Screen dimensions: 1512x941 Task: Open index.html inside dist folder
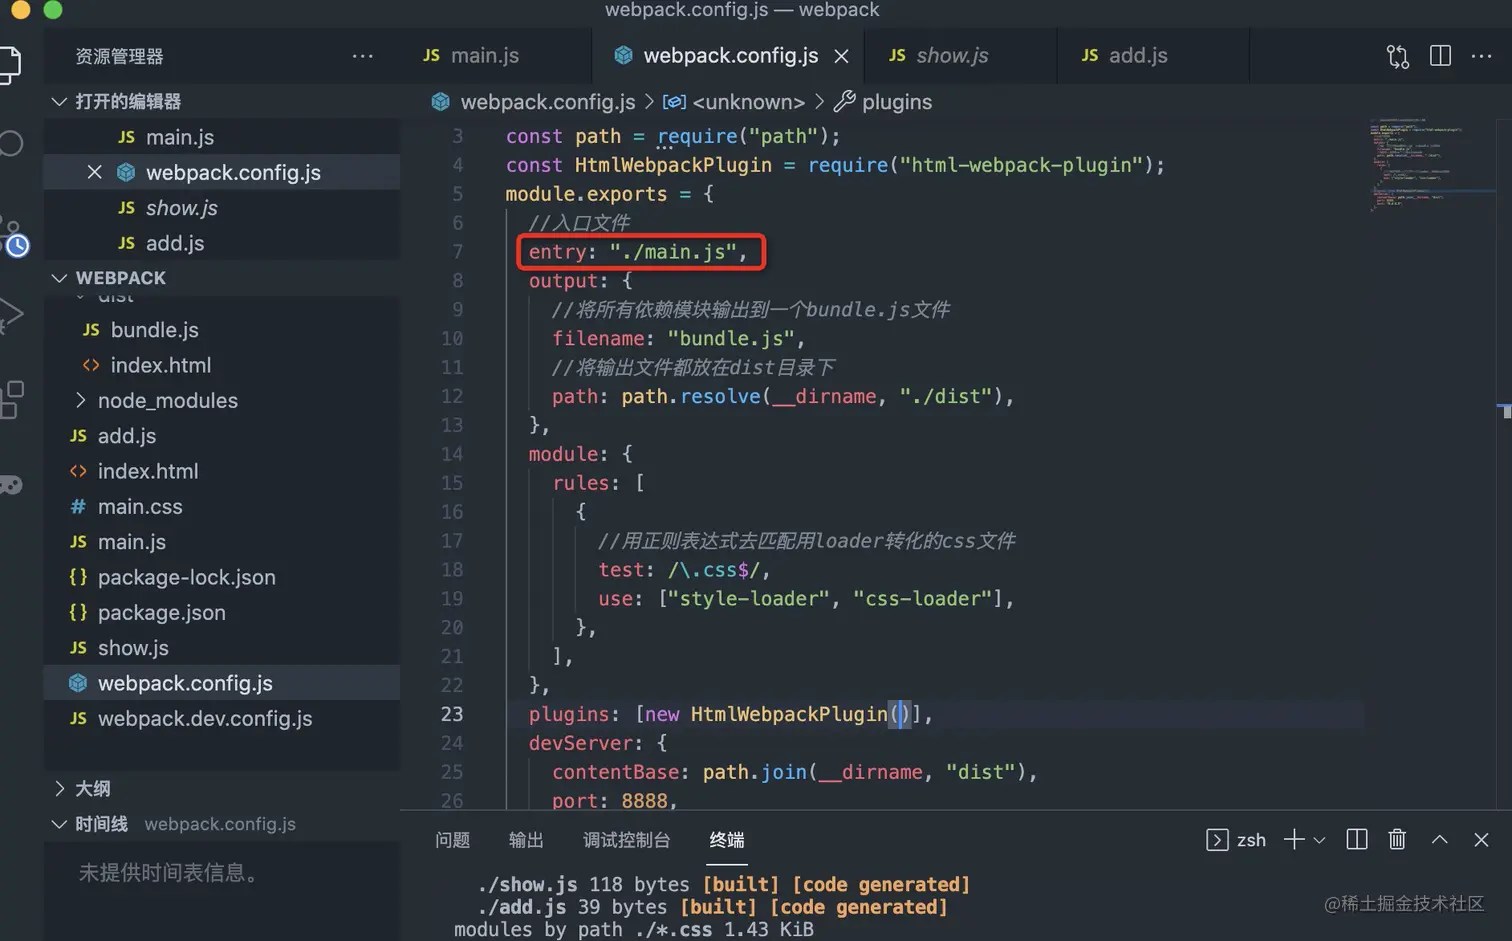tap(222, 365)
